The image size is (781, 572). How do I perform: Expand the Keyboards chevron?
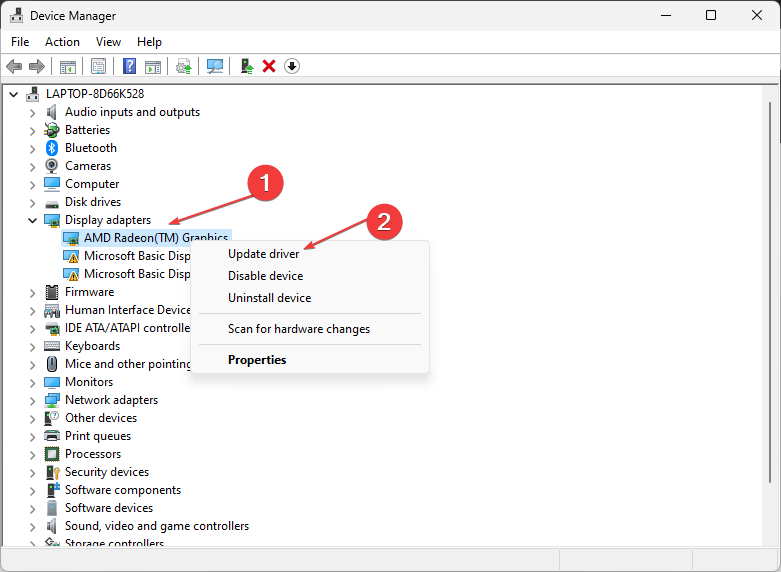33,347
